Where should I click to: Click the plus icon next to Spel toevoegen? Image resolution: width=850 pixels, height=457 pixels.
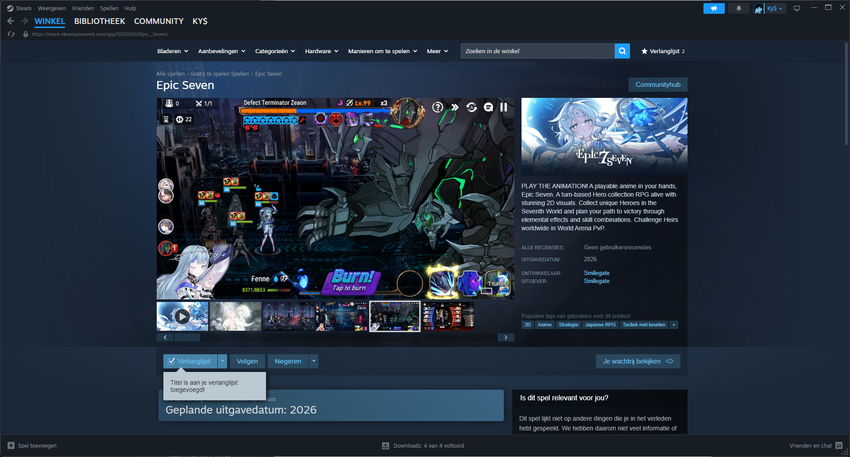11,446
